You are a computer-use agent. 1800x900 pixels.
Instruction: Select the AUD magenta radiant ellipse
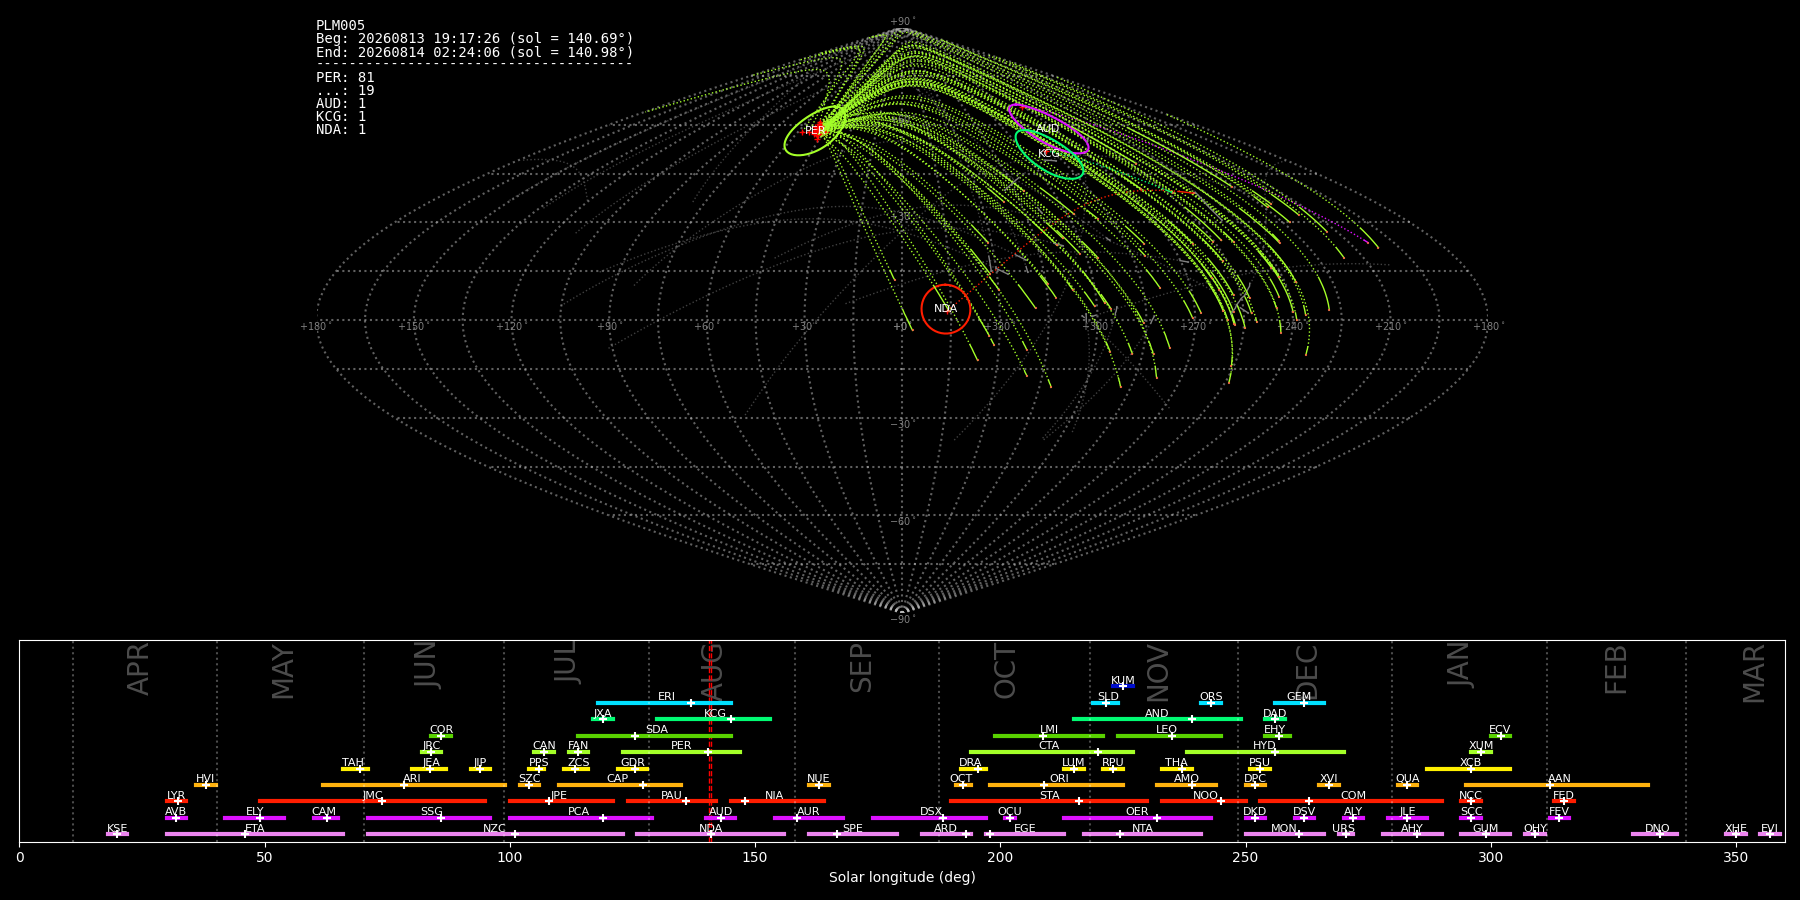[1048, 129]
